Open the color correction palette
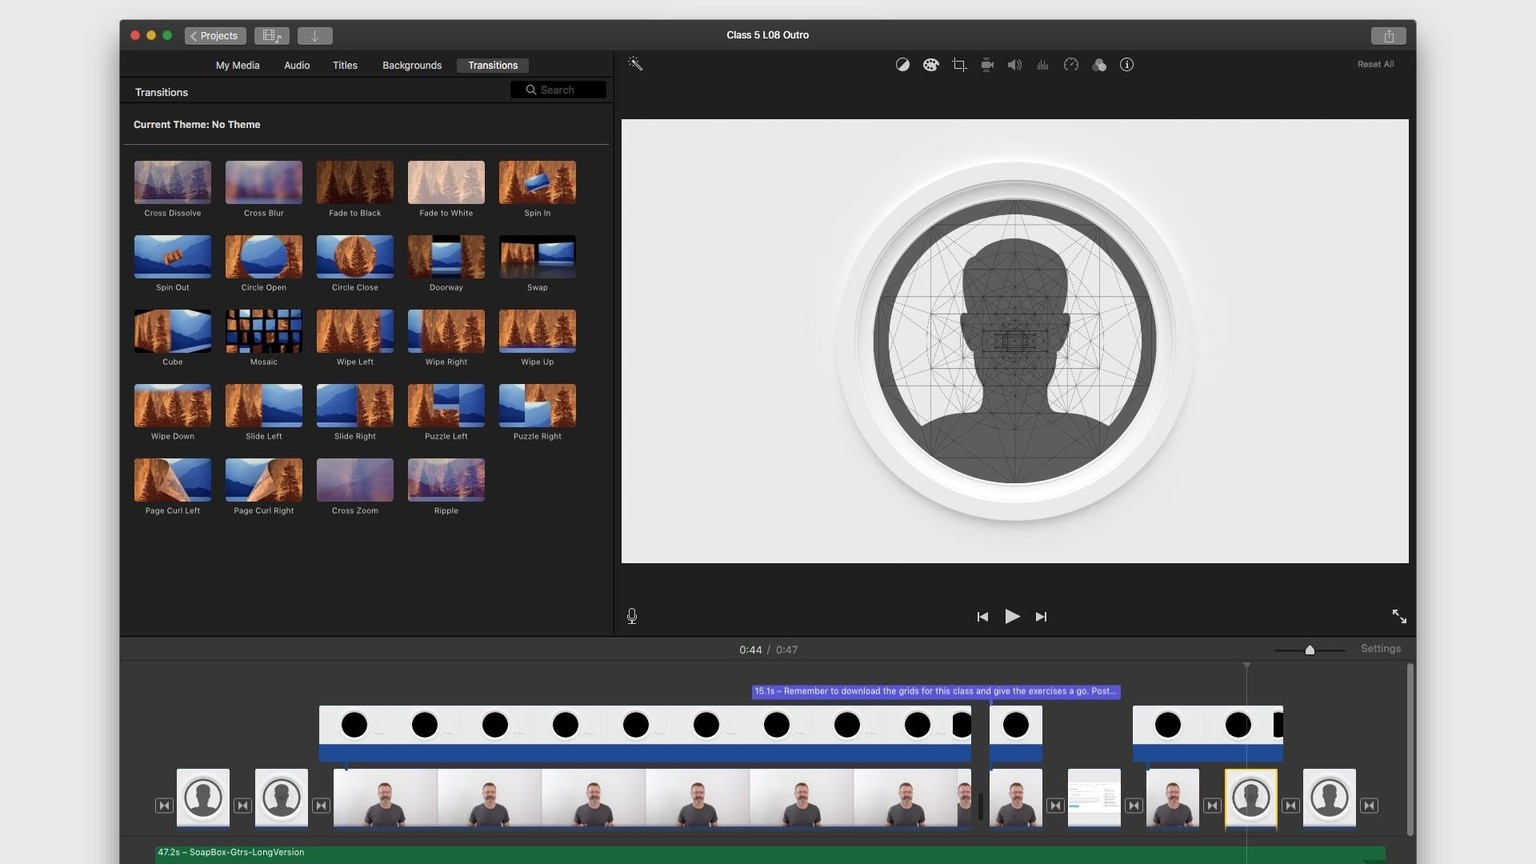This screenshot has height=864, width=1536. pos(931,65)
